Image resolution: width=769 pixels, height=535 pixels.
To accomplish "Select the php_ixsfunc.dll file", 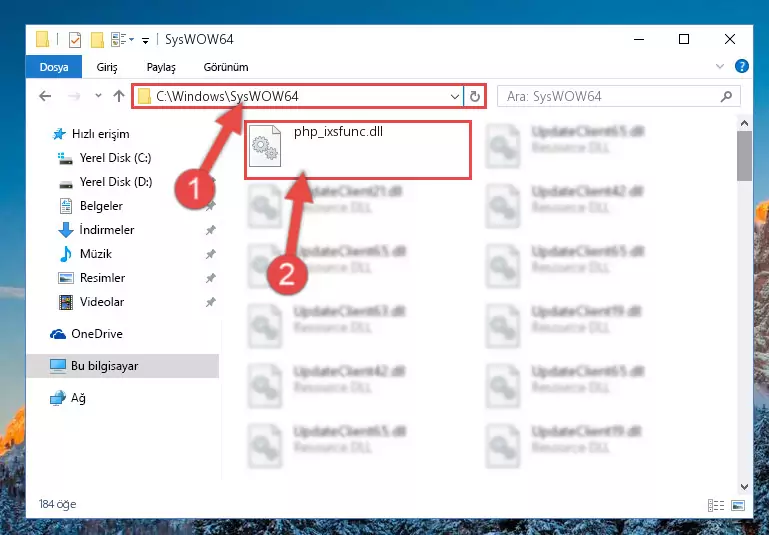I will coord(358,150).
